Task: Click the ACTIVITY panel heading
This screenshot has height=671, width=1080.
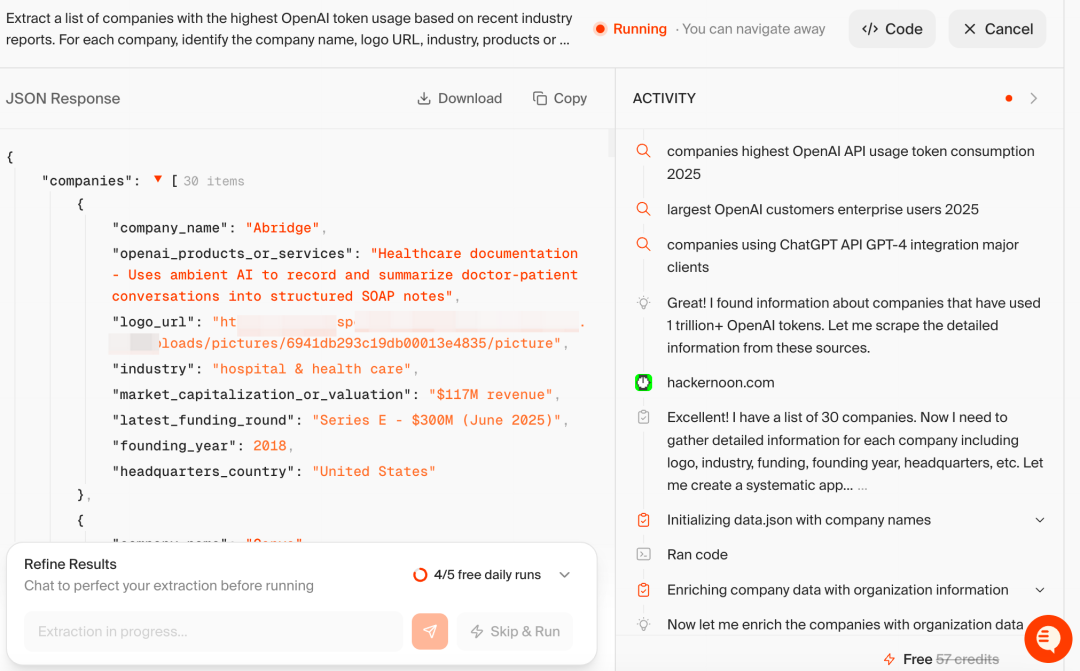Action: pyautogui.click(x=664, y=99)
